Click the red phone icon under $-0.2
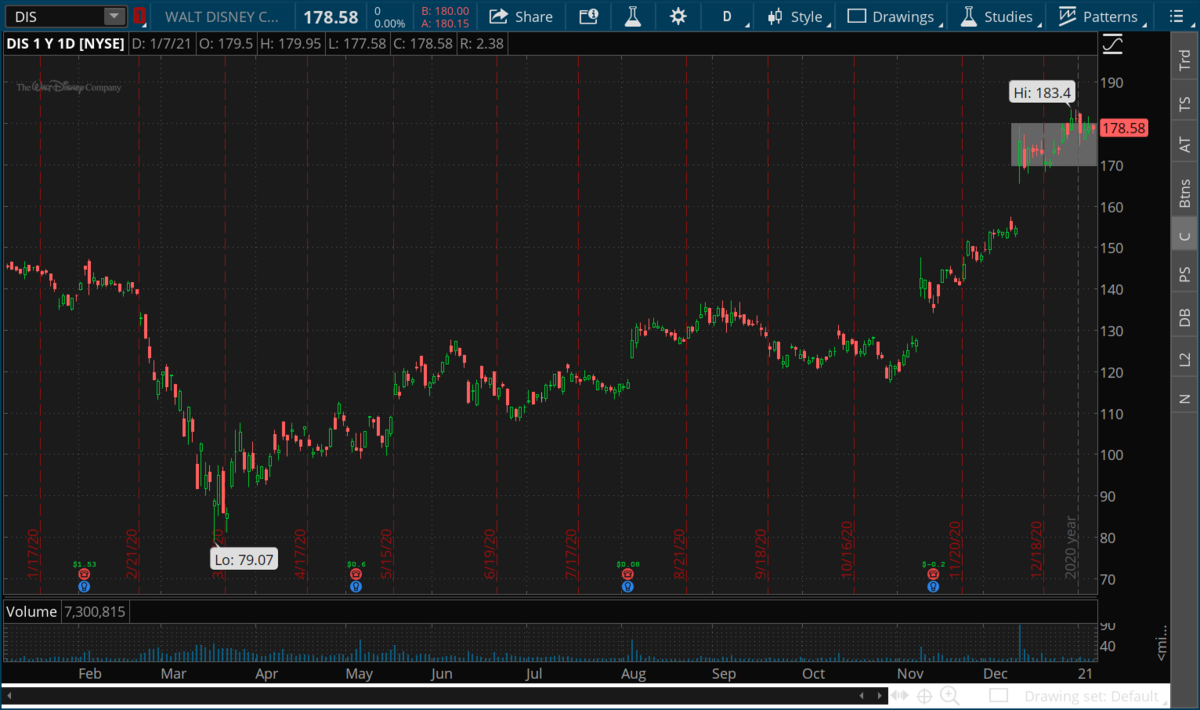 pyautogui.click(x=933, y=575)
